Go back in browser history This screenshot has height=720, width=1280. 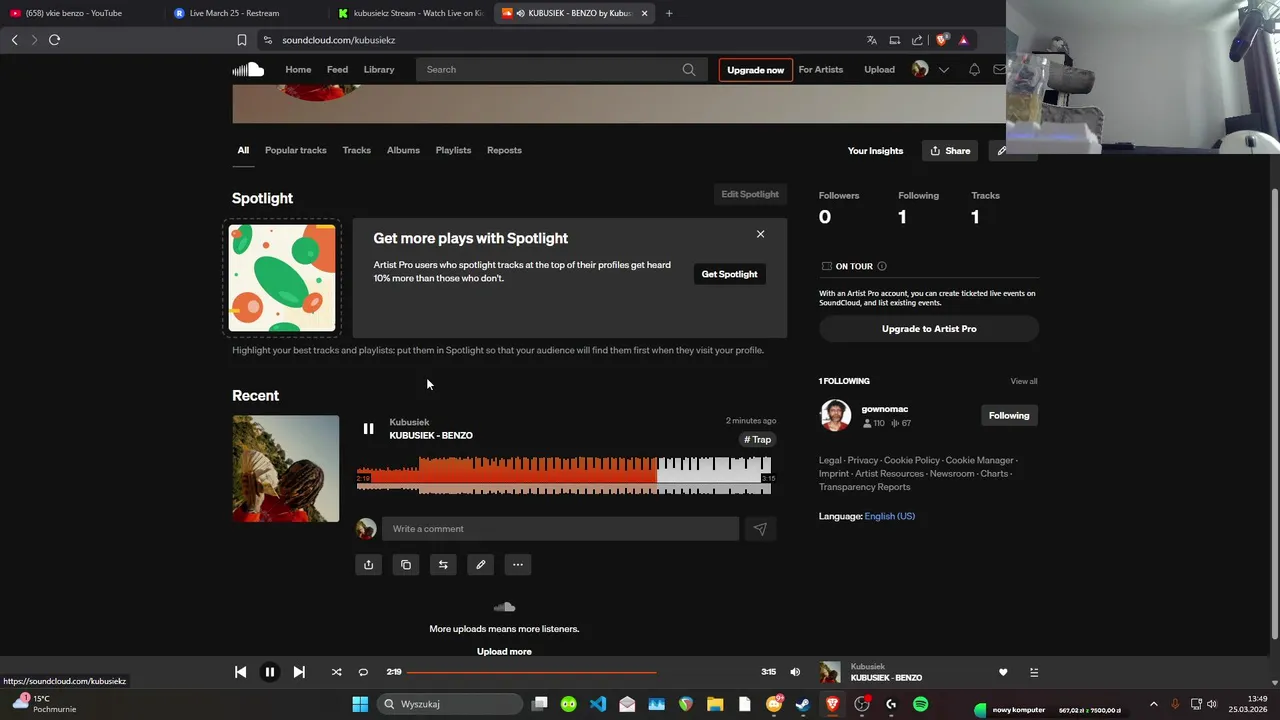pos(14,40)
